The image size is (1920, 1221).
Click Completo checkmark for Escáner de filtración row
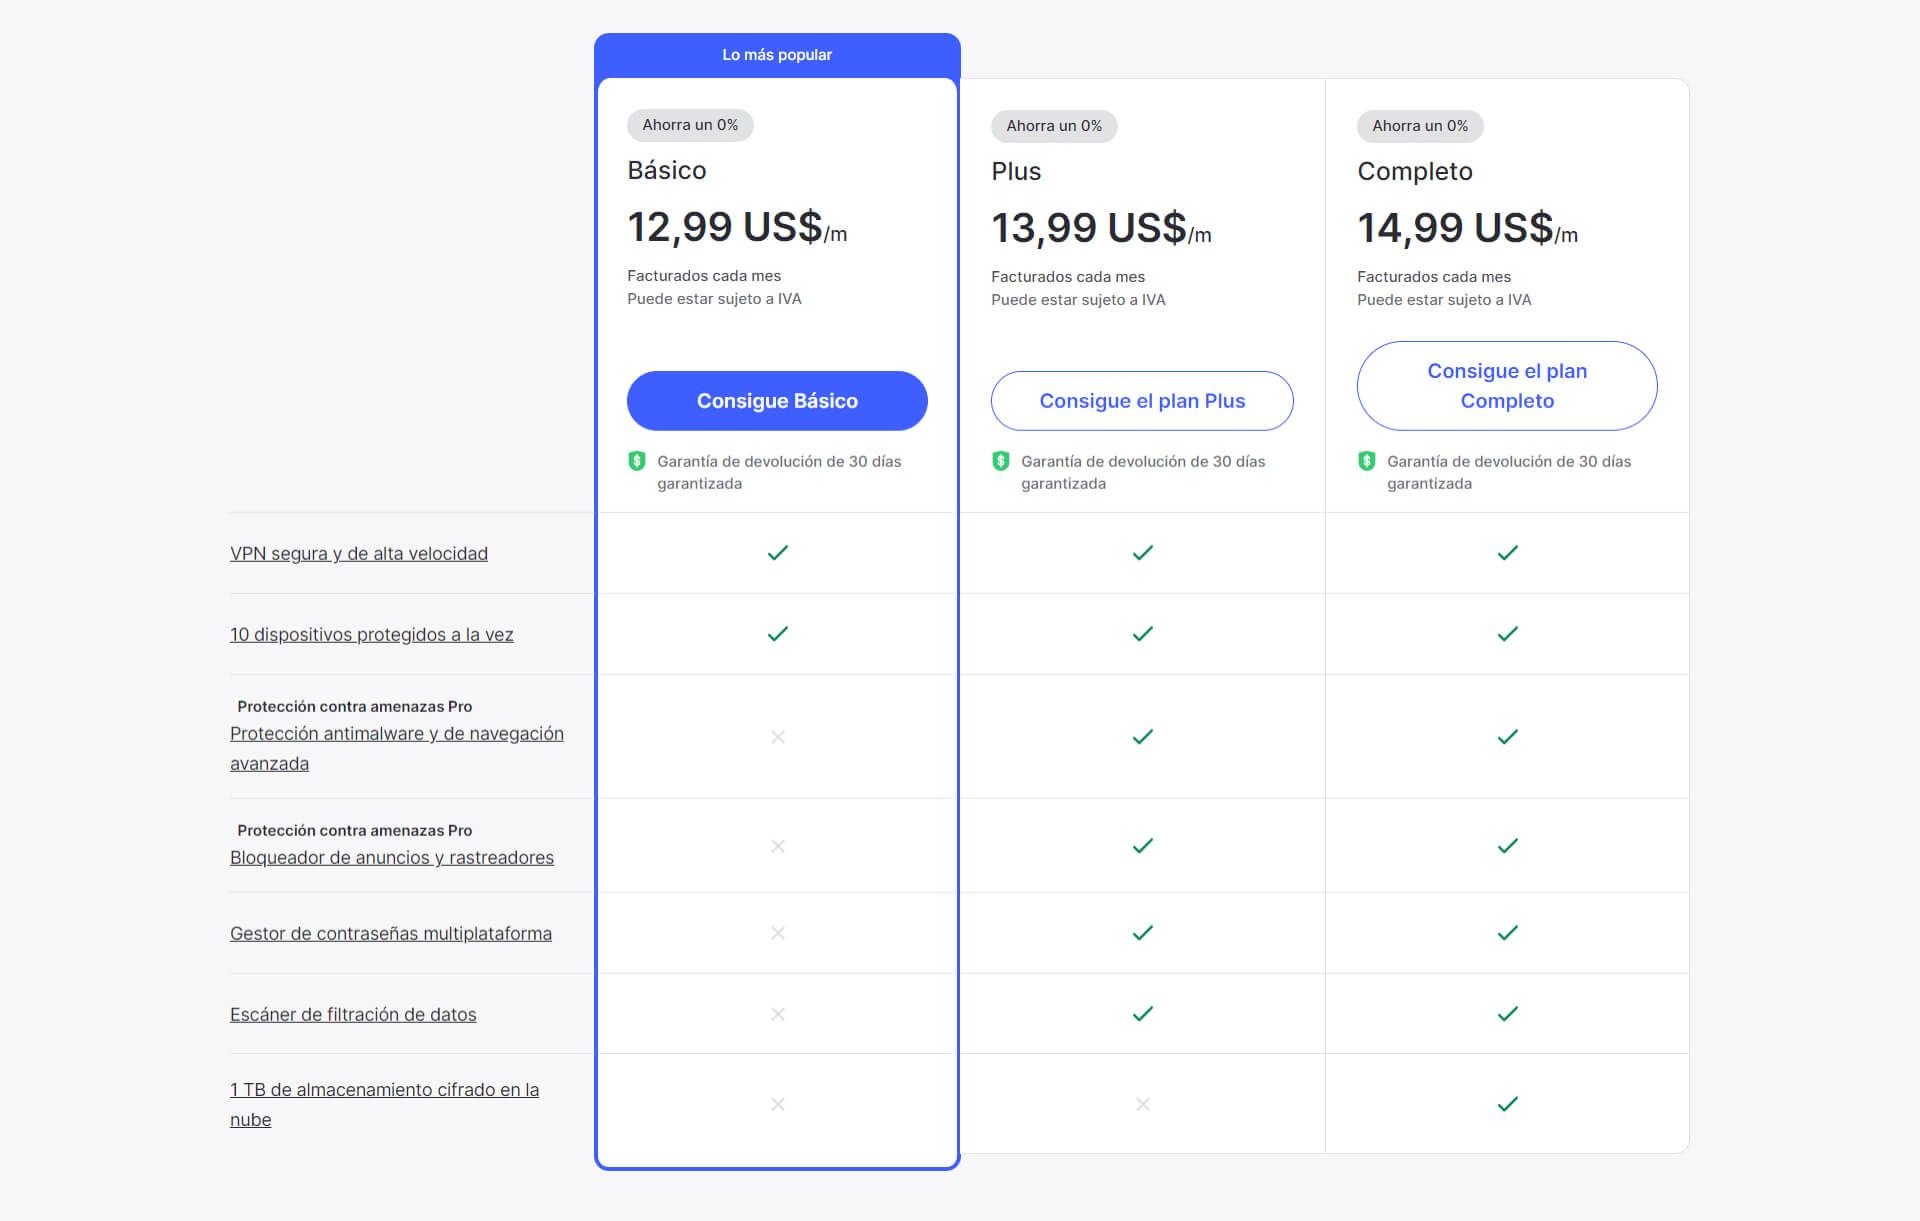click(1508, 1014)
